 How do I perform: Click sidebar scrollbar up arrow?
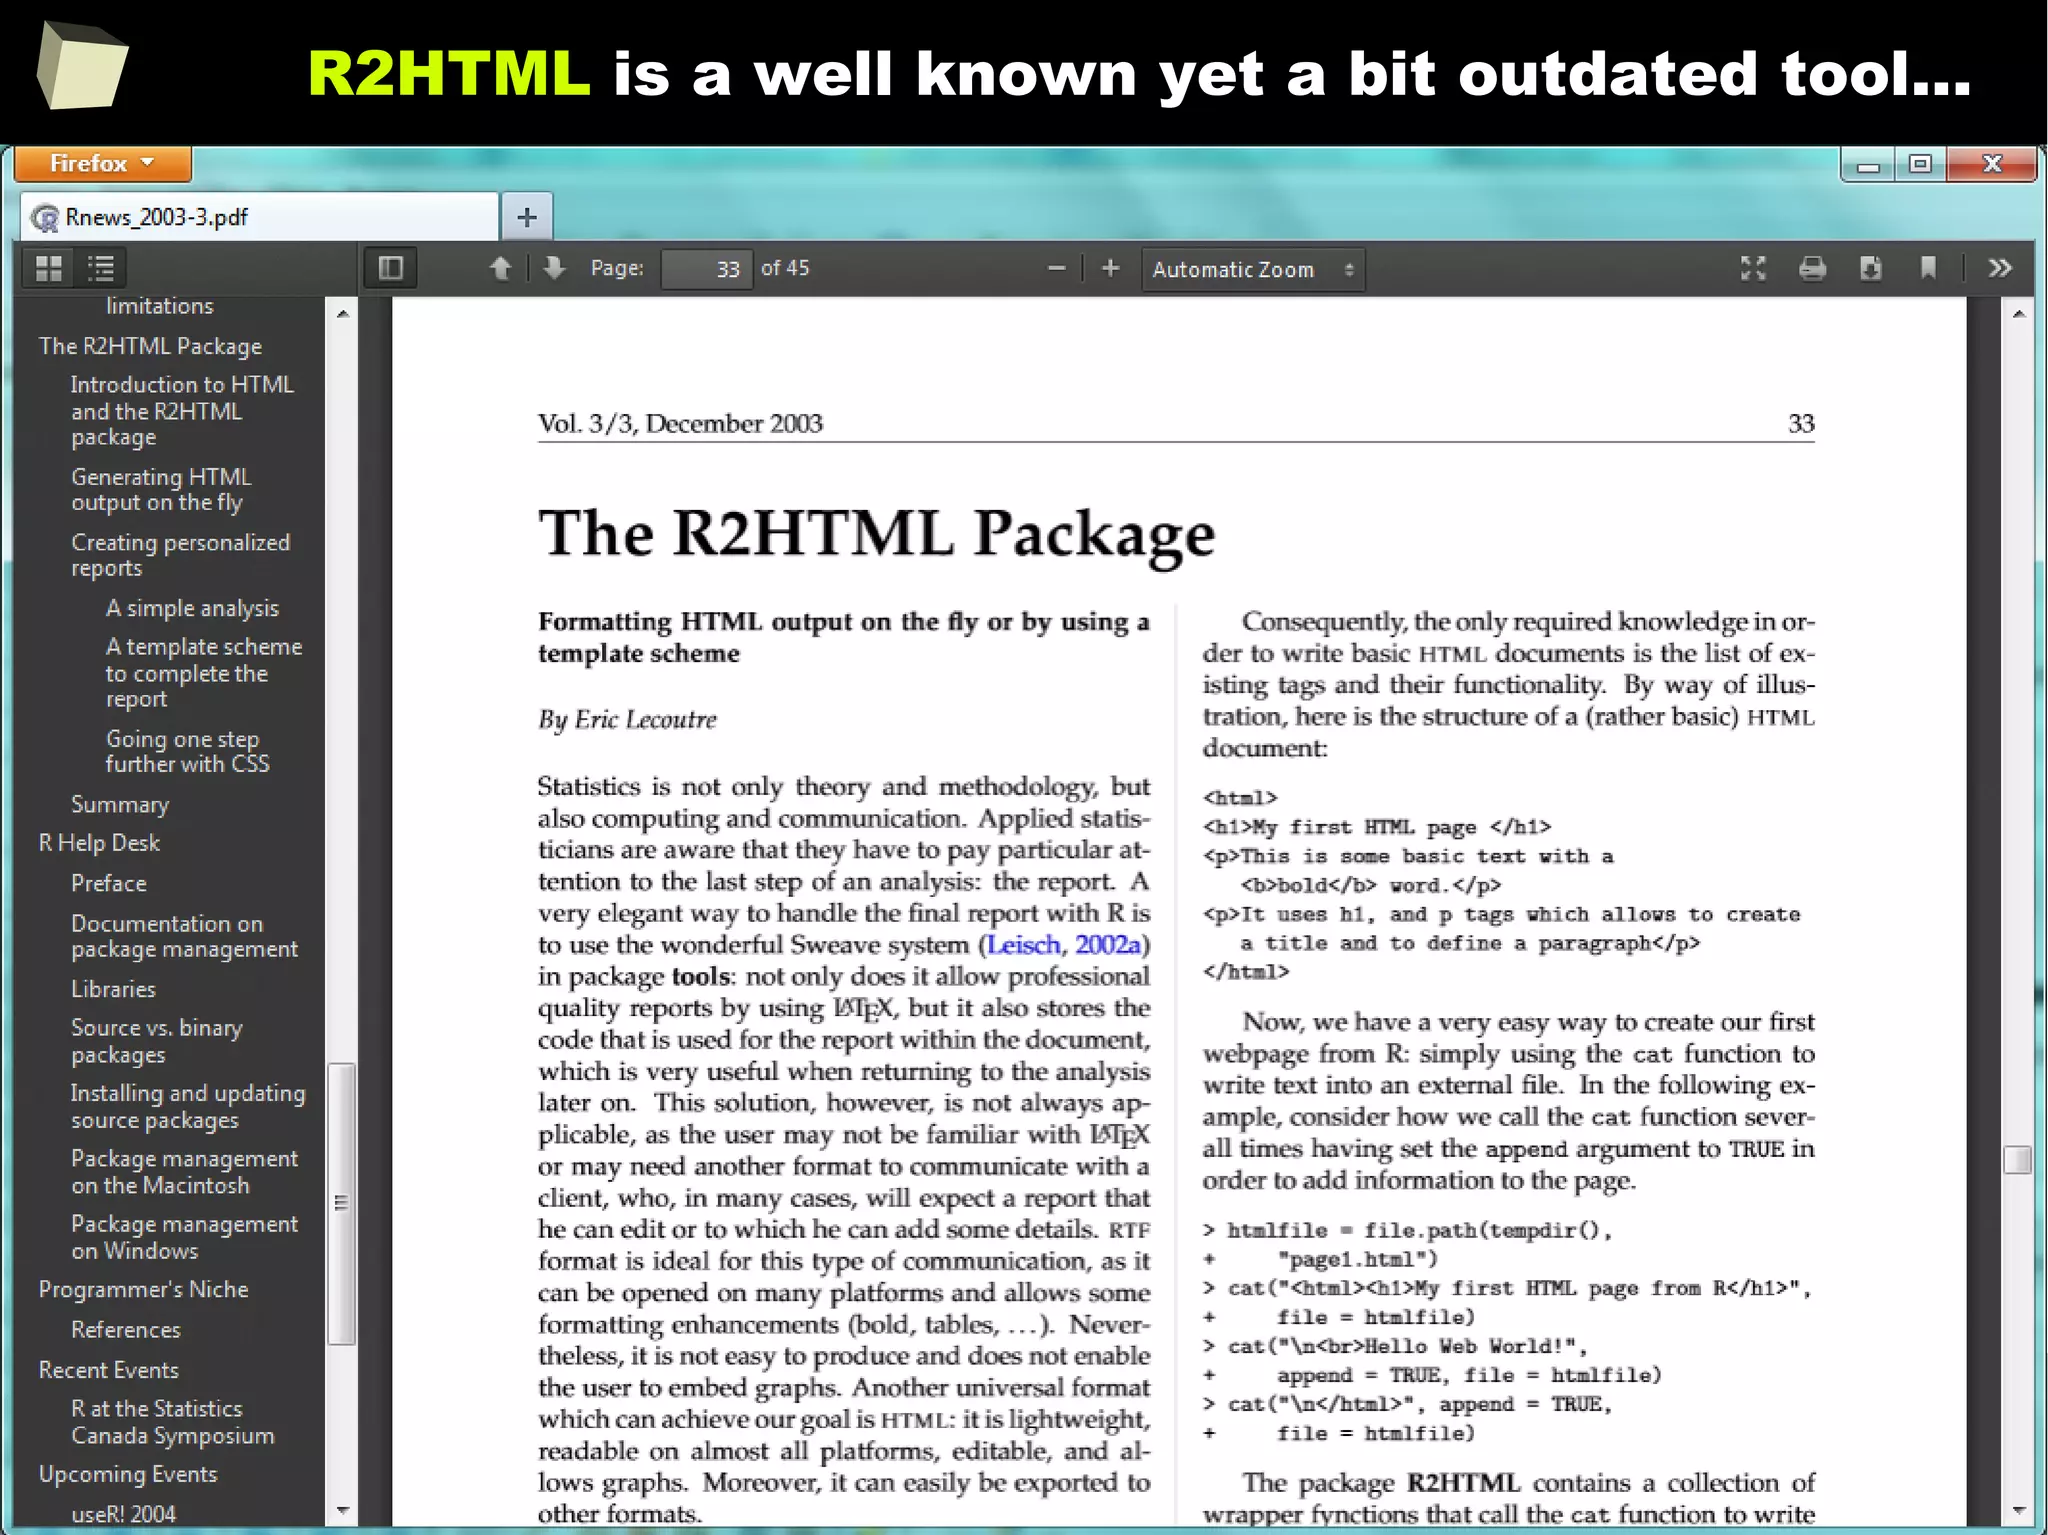342,313
